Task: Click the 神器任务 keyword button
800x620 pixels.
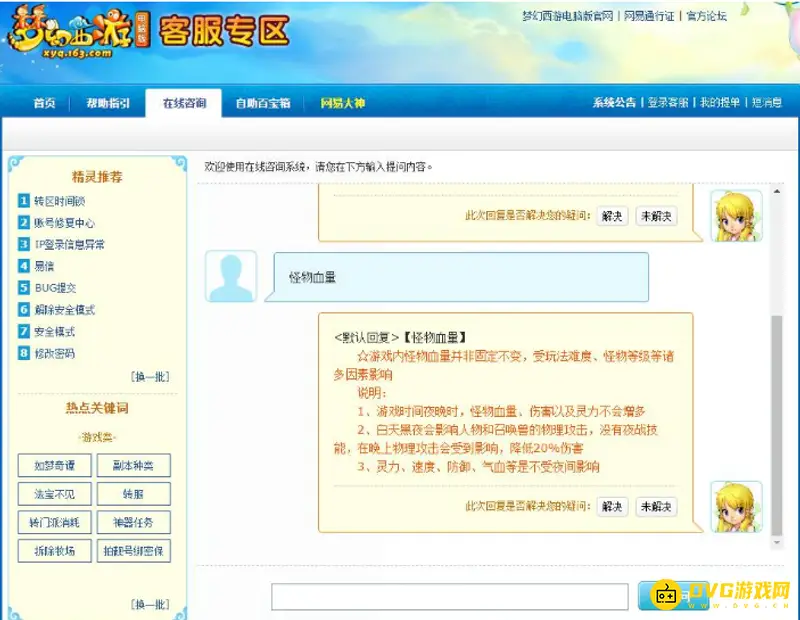Action: [134, 523]
